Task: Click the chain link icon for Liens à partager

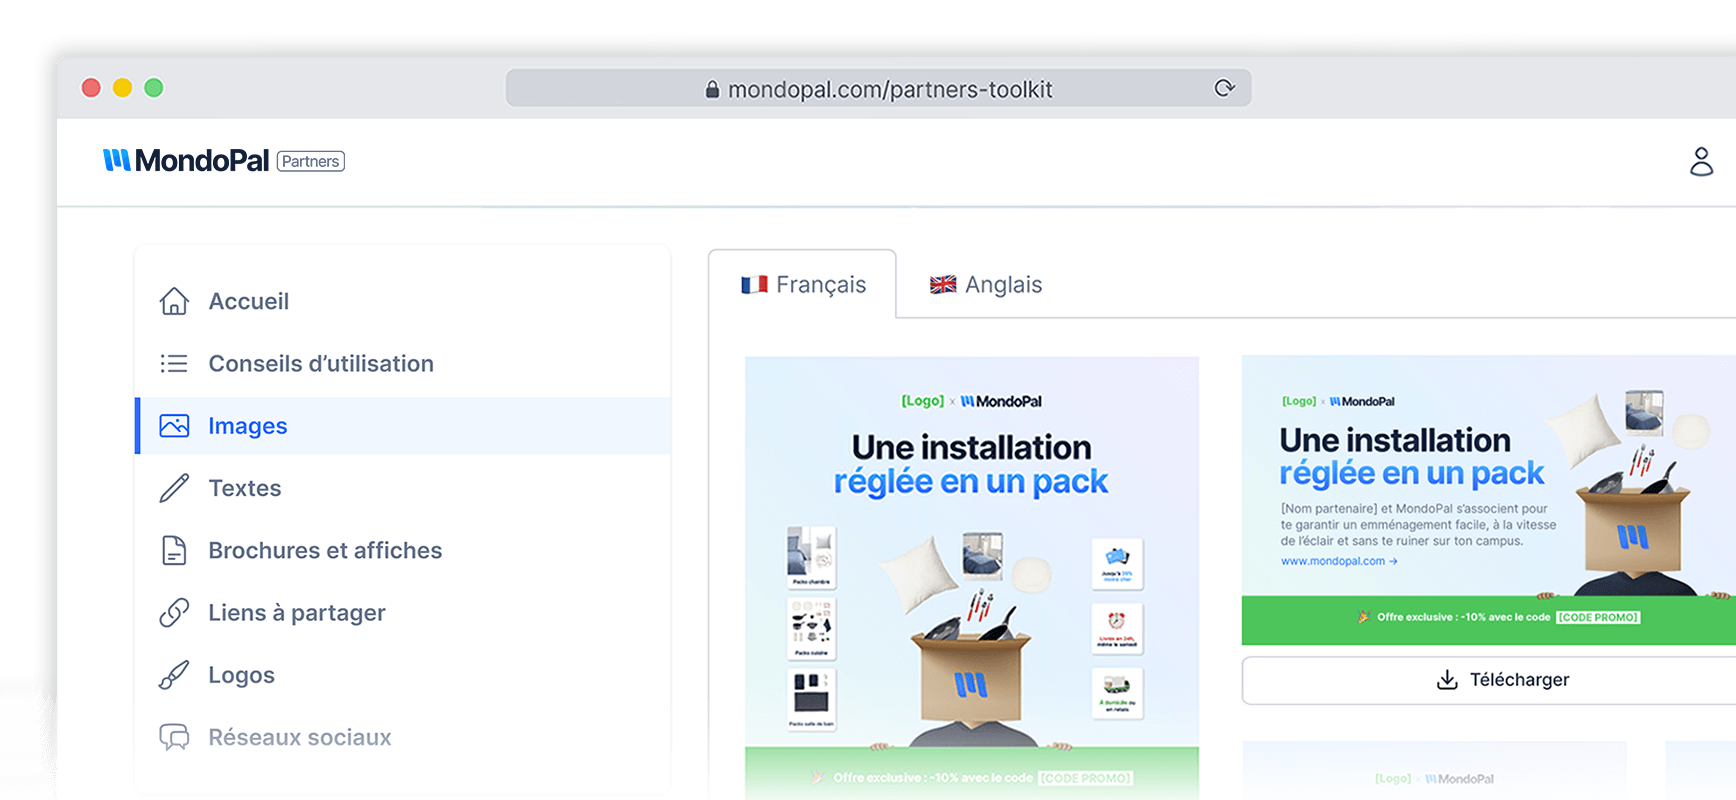Action: click(174, 613)
